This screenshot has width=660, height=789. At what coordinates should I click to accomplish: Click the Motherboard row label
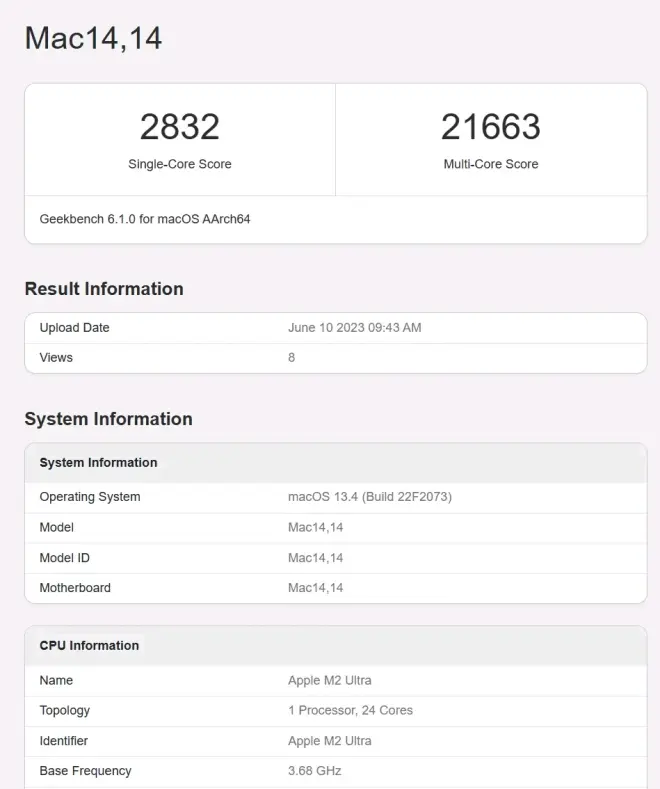[75, 588]
